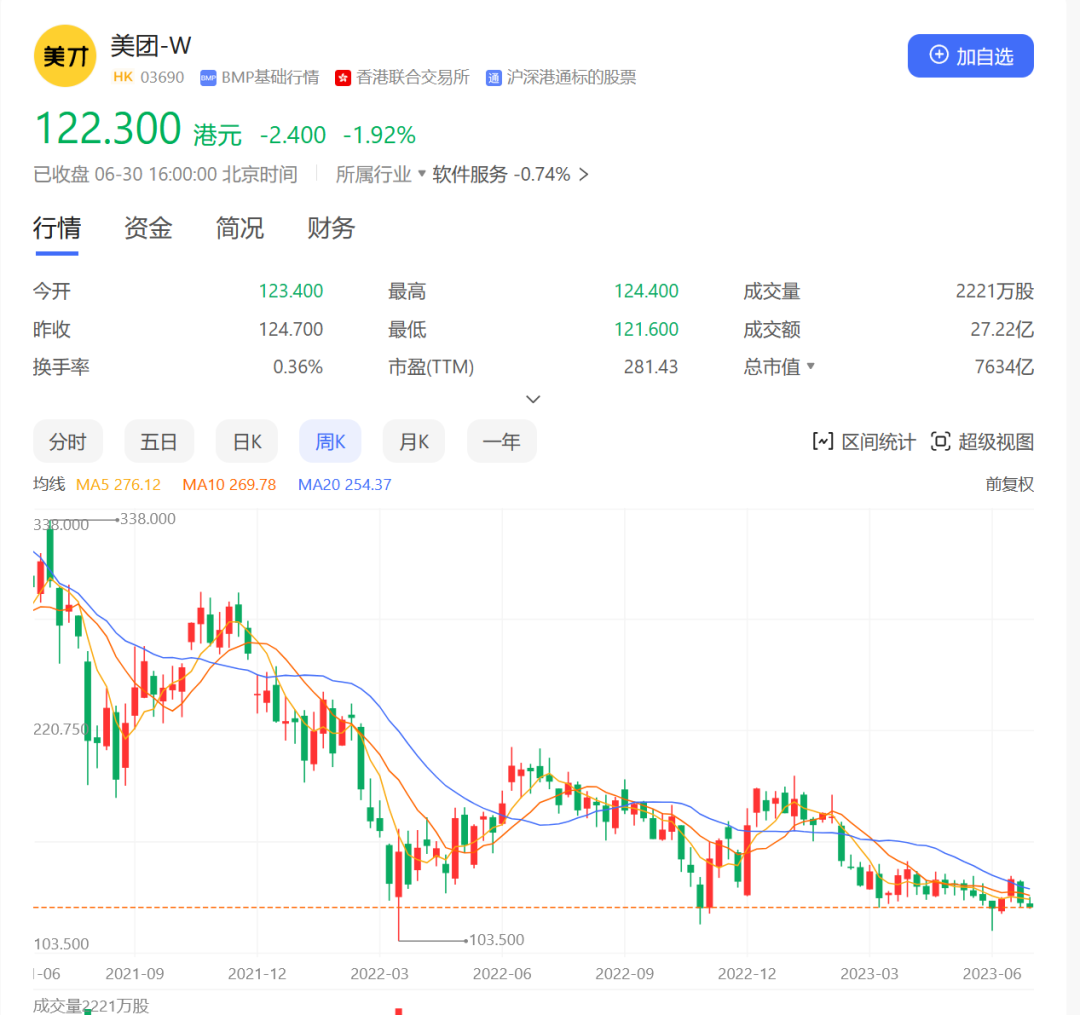Click the Hong Kong exchange flag icon
Image resolution: width=1080 pixels, height=1015 pixels.
pos(344,78)
